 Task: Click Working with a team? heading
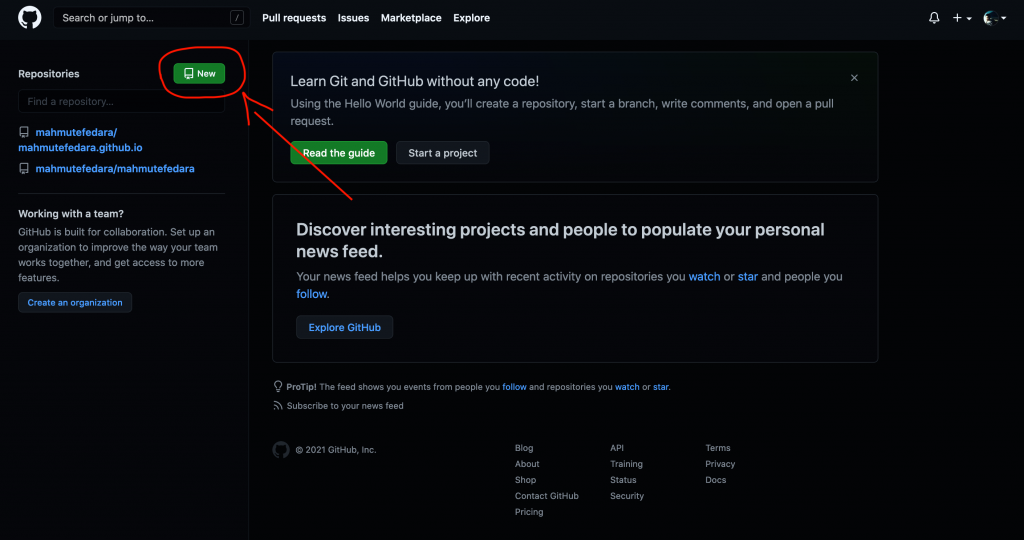tap(71, 214)
